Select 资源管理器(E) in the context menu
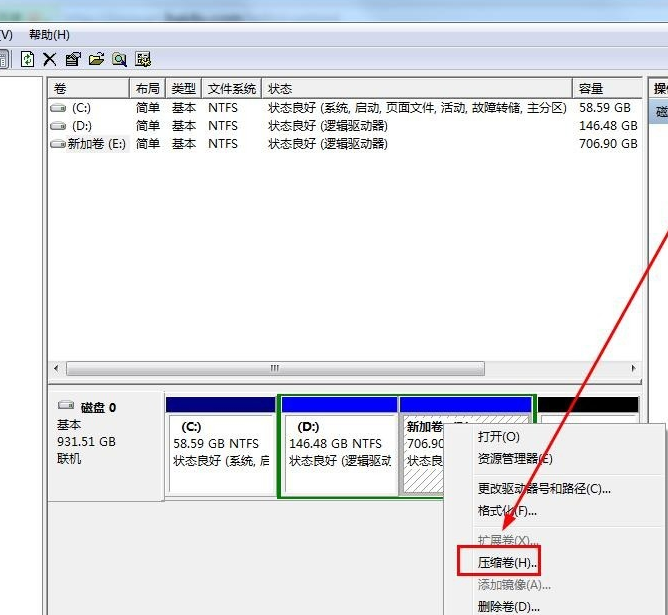Viewport: 668px width, 615px height. pyautogui.click(x=514, y=459)
